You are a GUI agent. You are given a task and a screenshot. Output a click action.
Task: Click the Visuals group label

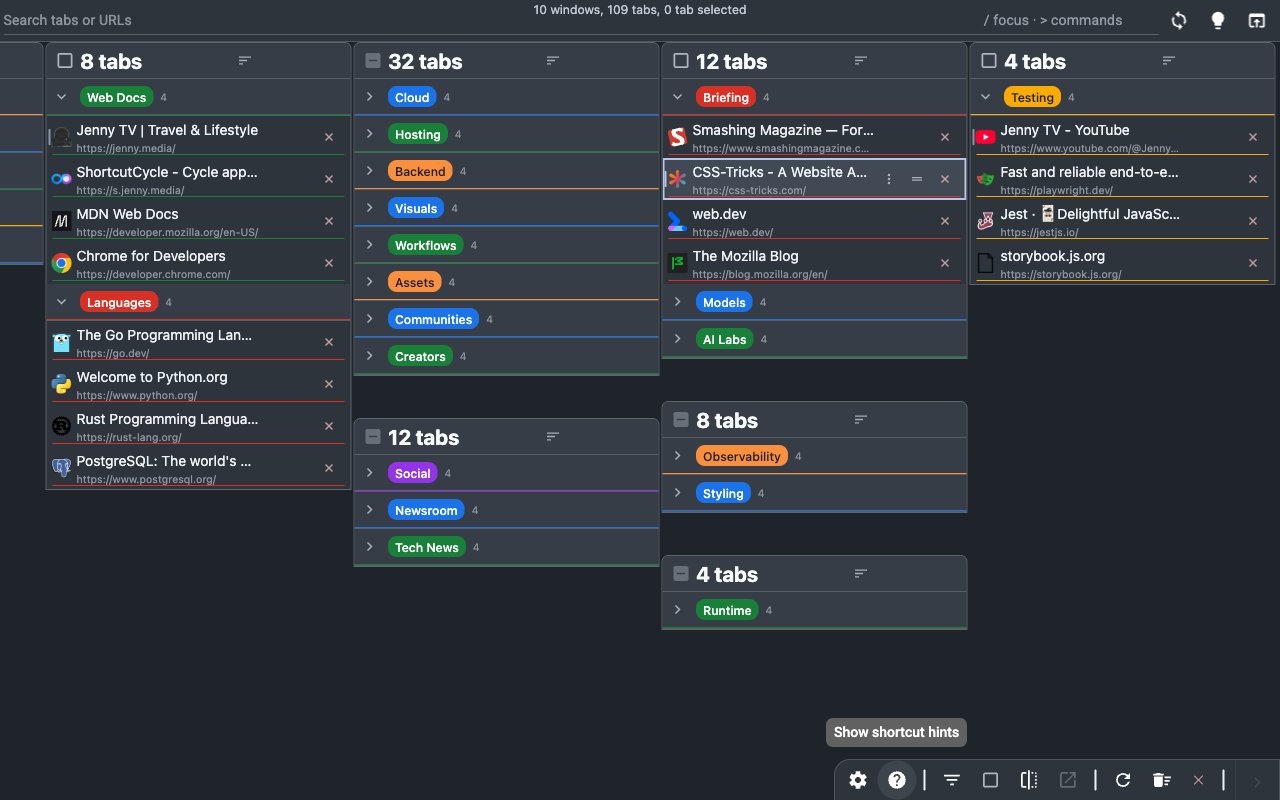(x=416, y=208)
